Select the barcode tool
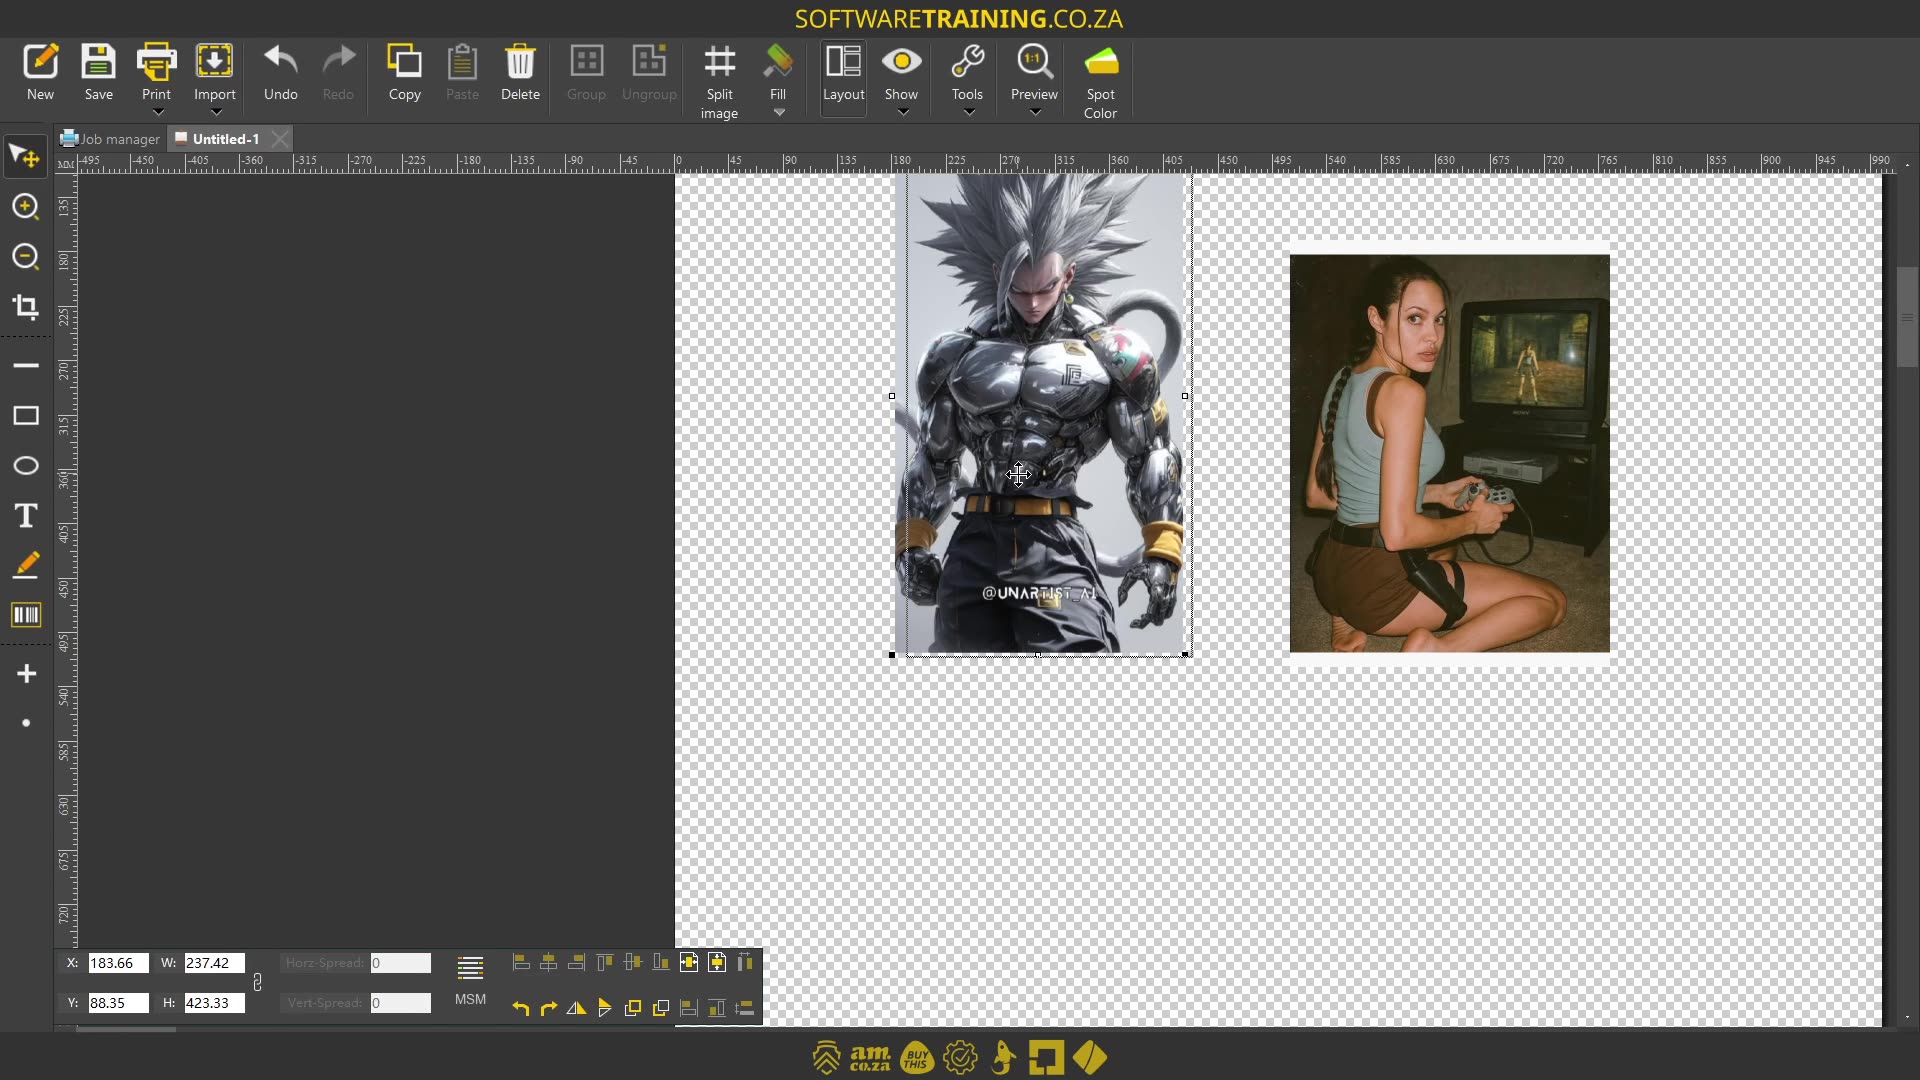 pos(26,615)
